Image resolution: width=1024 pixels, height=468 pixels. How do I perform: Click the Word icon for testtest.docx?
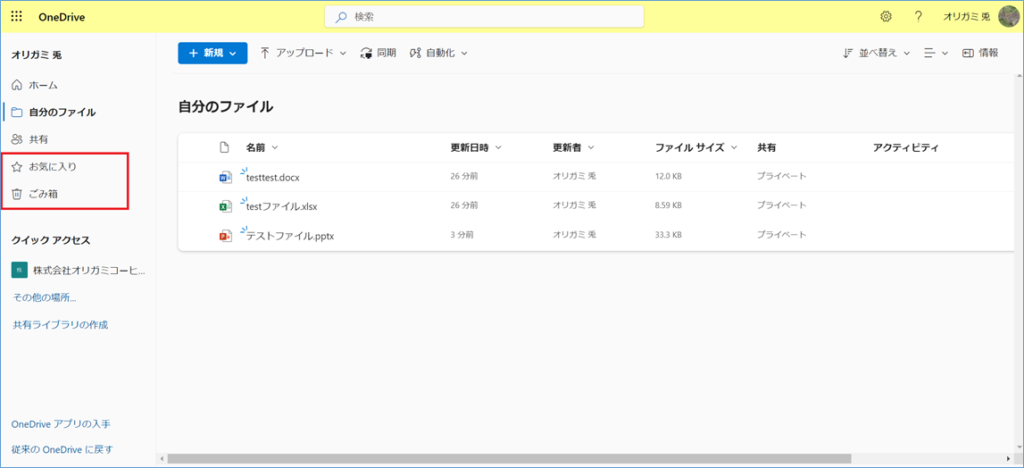(225, 177)
